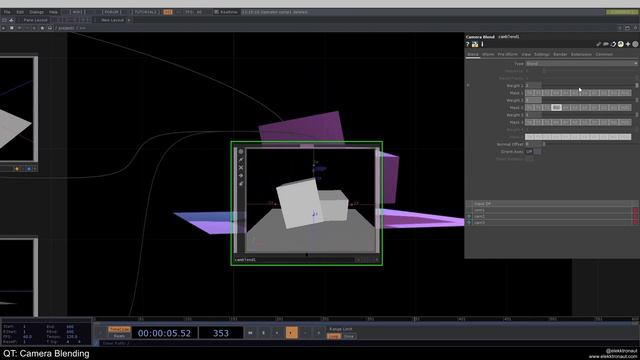The width and height of the screenshot is (640, 360).
Task: Click the icon just before the project1 path
Action: [50, 28]
